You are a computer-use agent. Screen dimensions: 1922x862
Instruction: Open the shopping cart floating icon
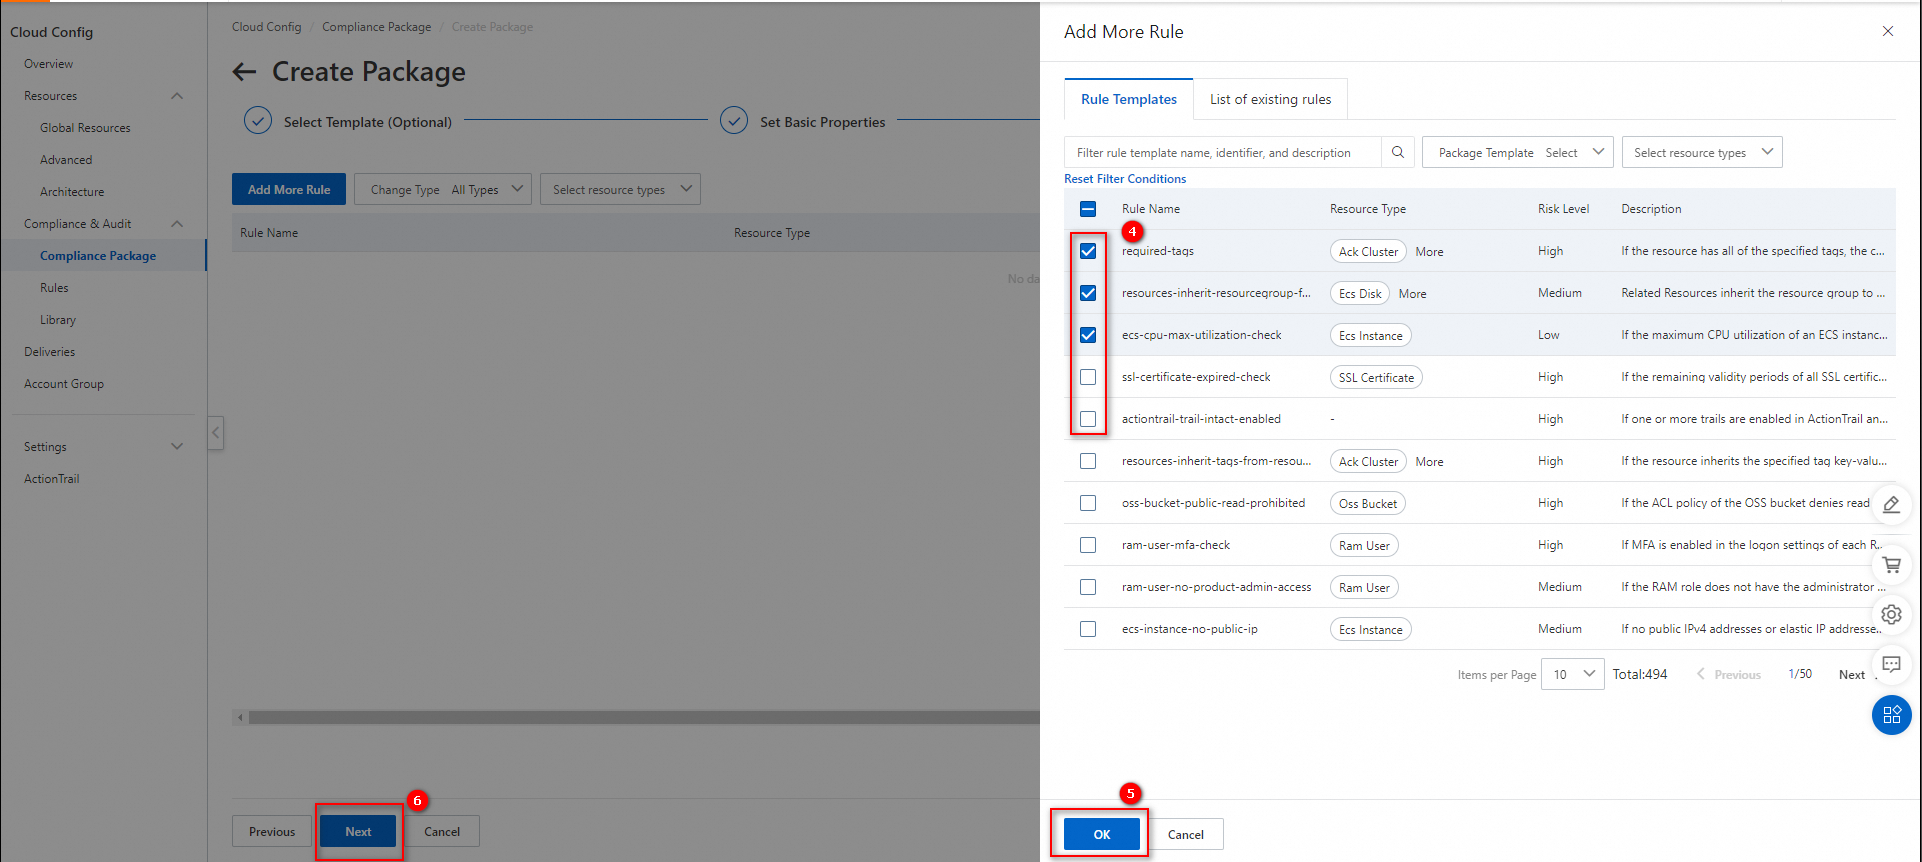coord(1891,565)
